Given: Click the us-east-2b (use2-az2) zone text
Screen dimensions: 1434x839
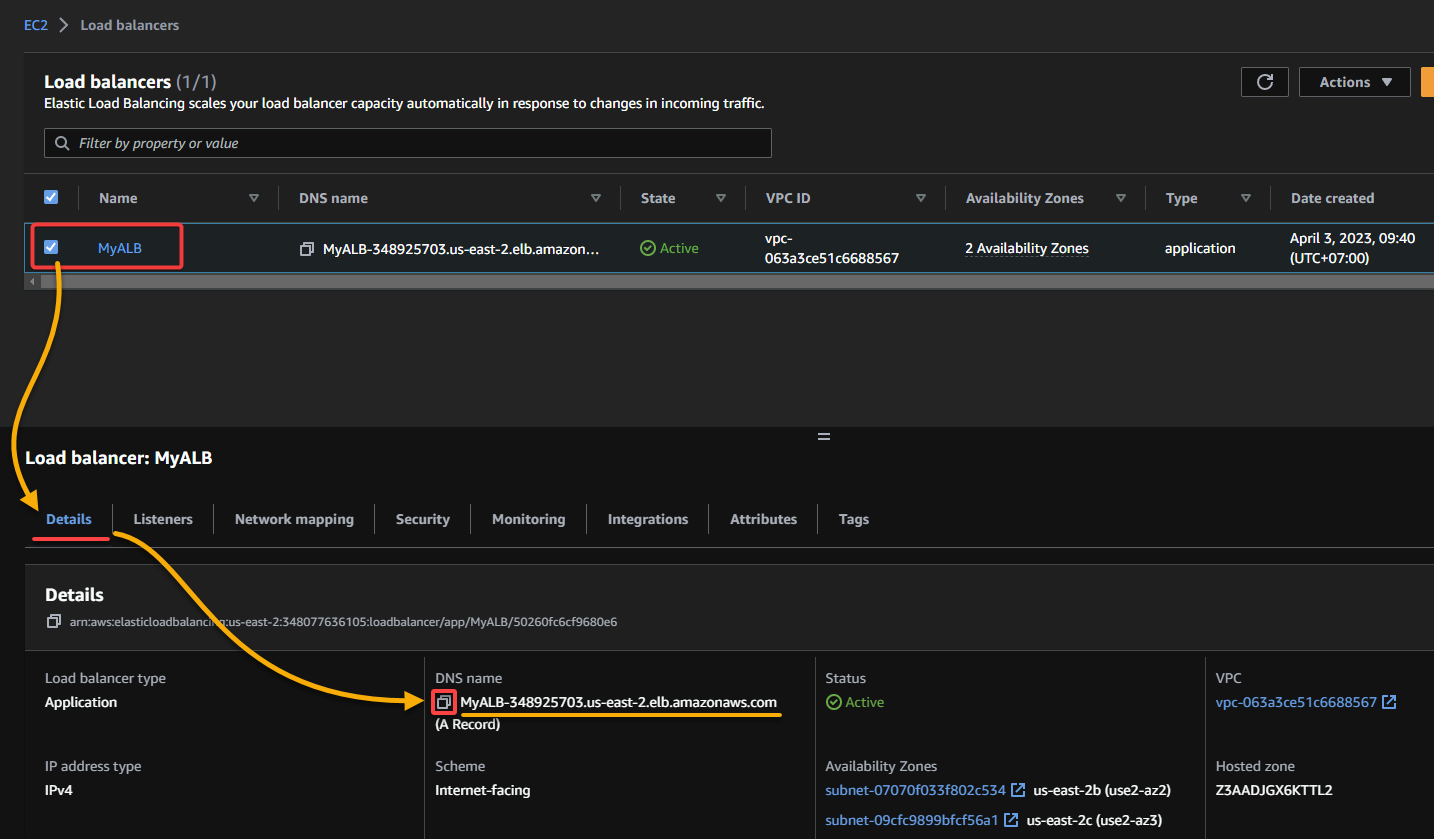Looking at the screenshot, I should (1102, 790).
